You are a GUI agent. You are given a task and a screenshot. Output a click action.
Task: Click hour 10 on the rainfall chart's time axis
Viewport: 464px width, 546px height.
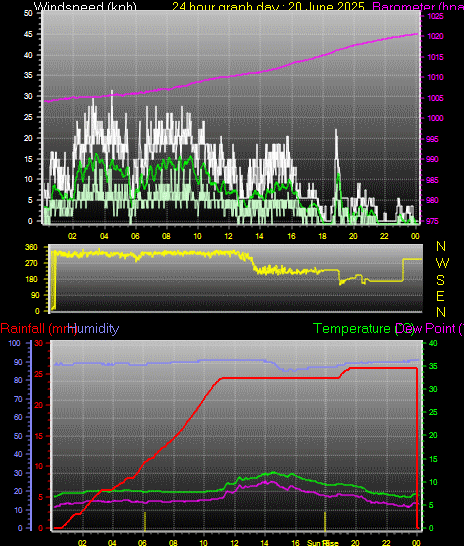click(x=203, y=543)
